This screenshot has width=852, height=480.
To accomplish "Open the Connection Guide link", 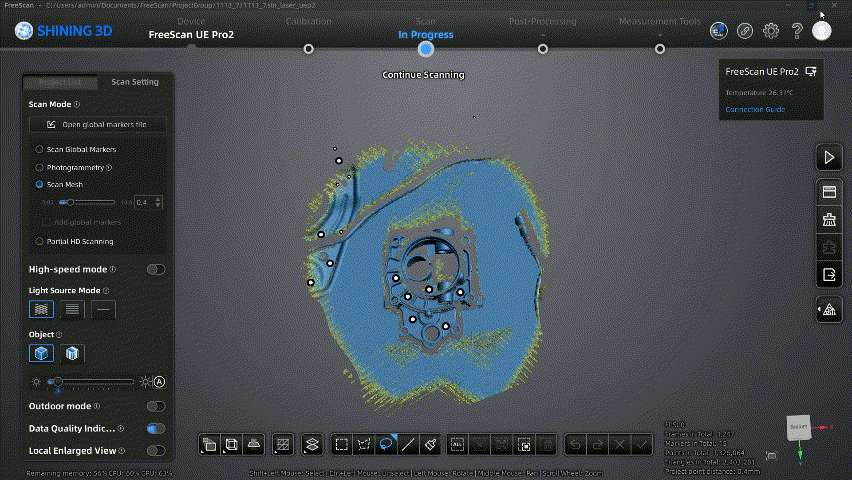I will tap(755, 109).
